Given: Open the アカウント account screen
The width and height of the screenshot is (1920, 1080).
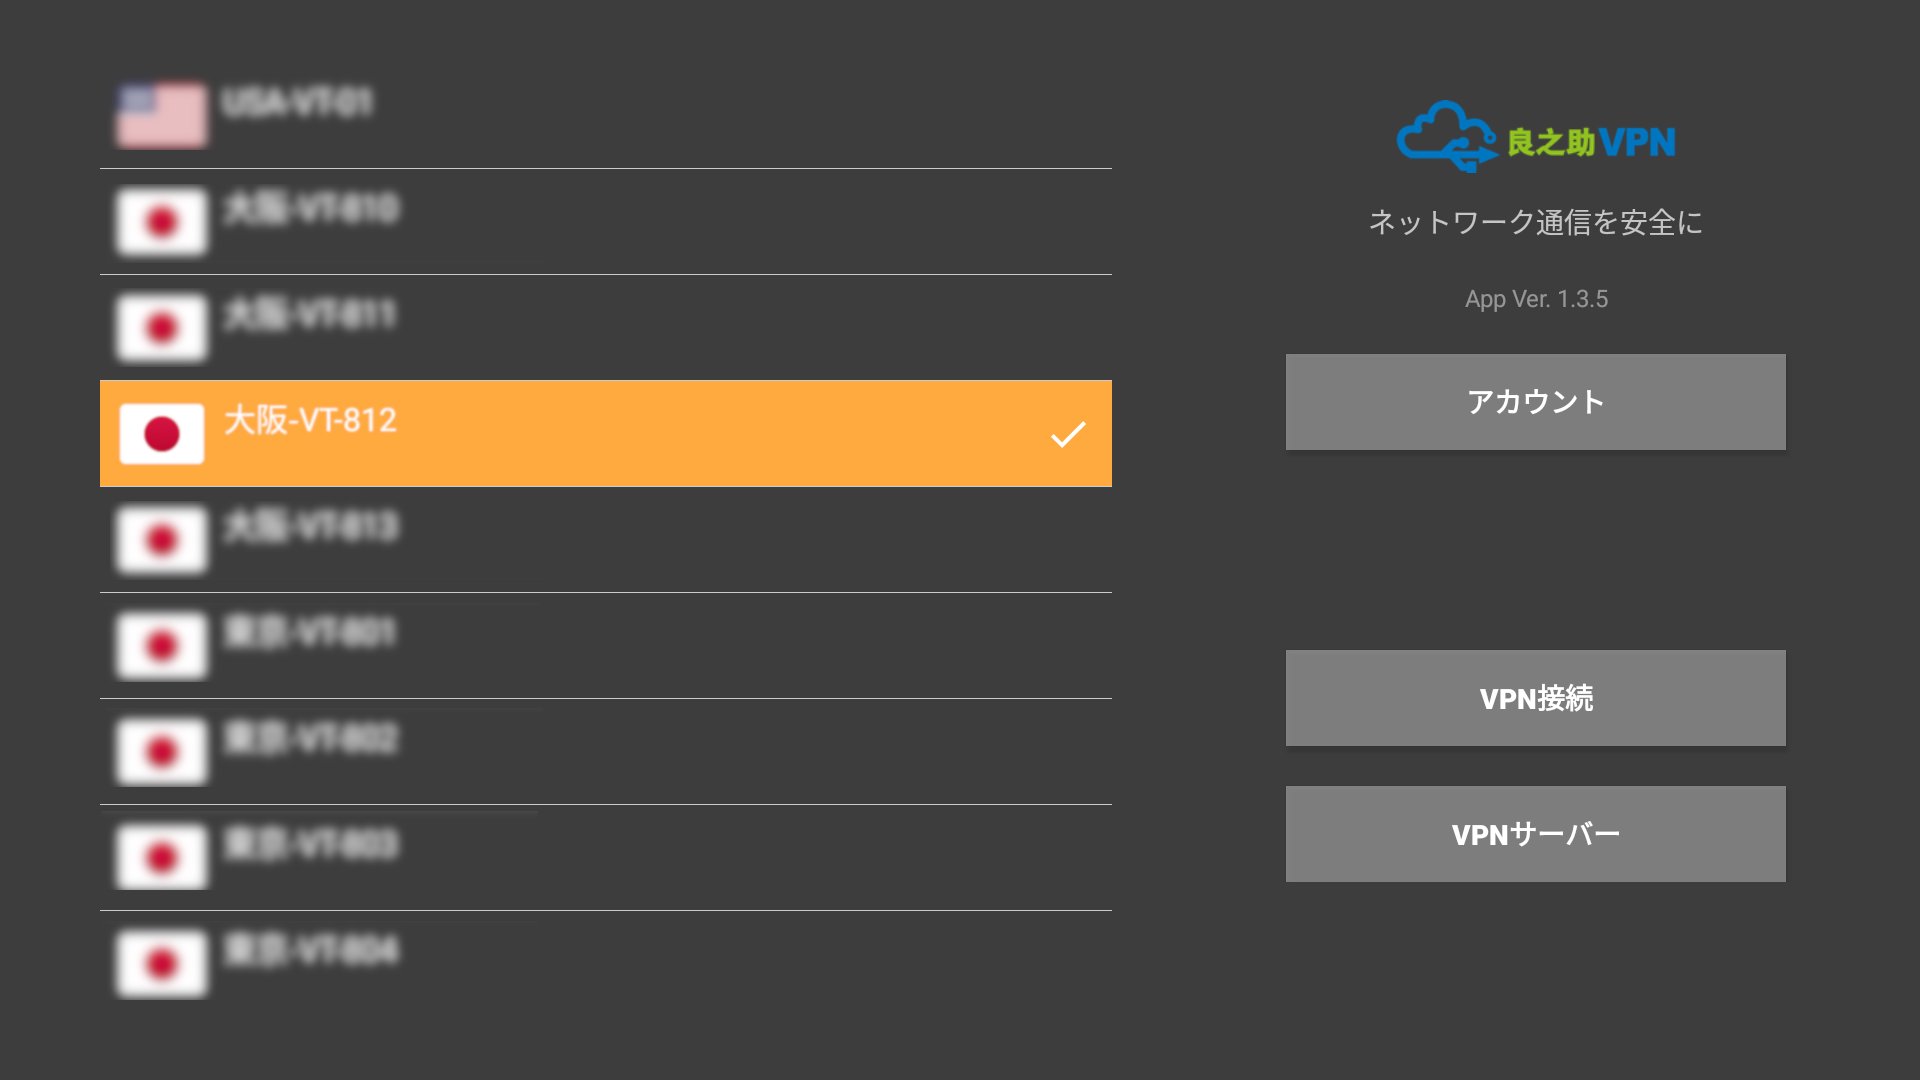Looking at the screenshot, I should pos(1535,402).
